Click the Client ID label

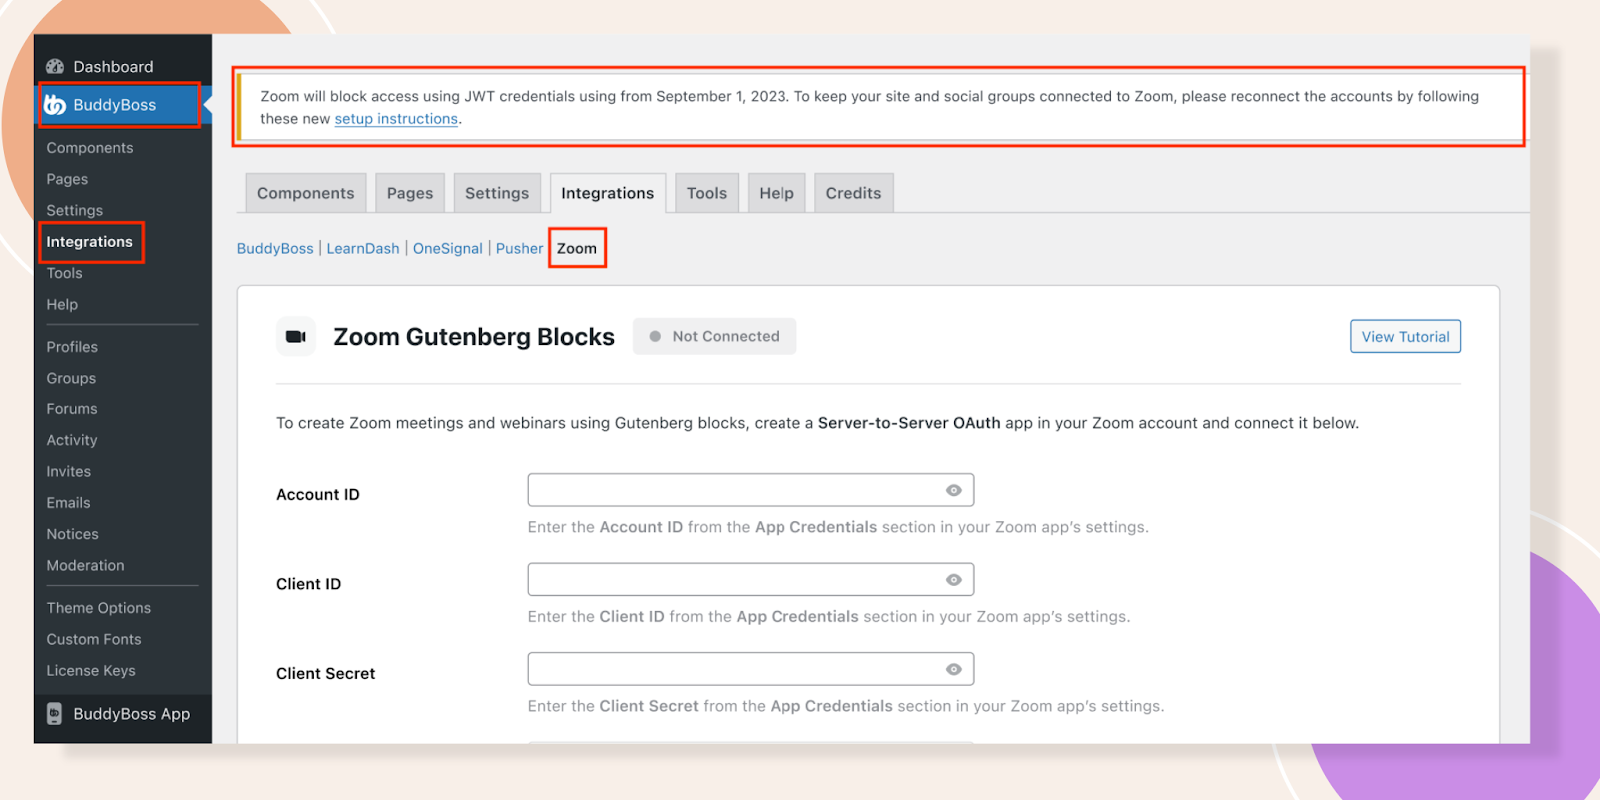(309, 584)
